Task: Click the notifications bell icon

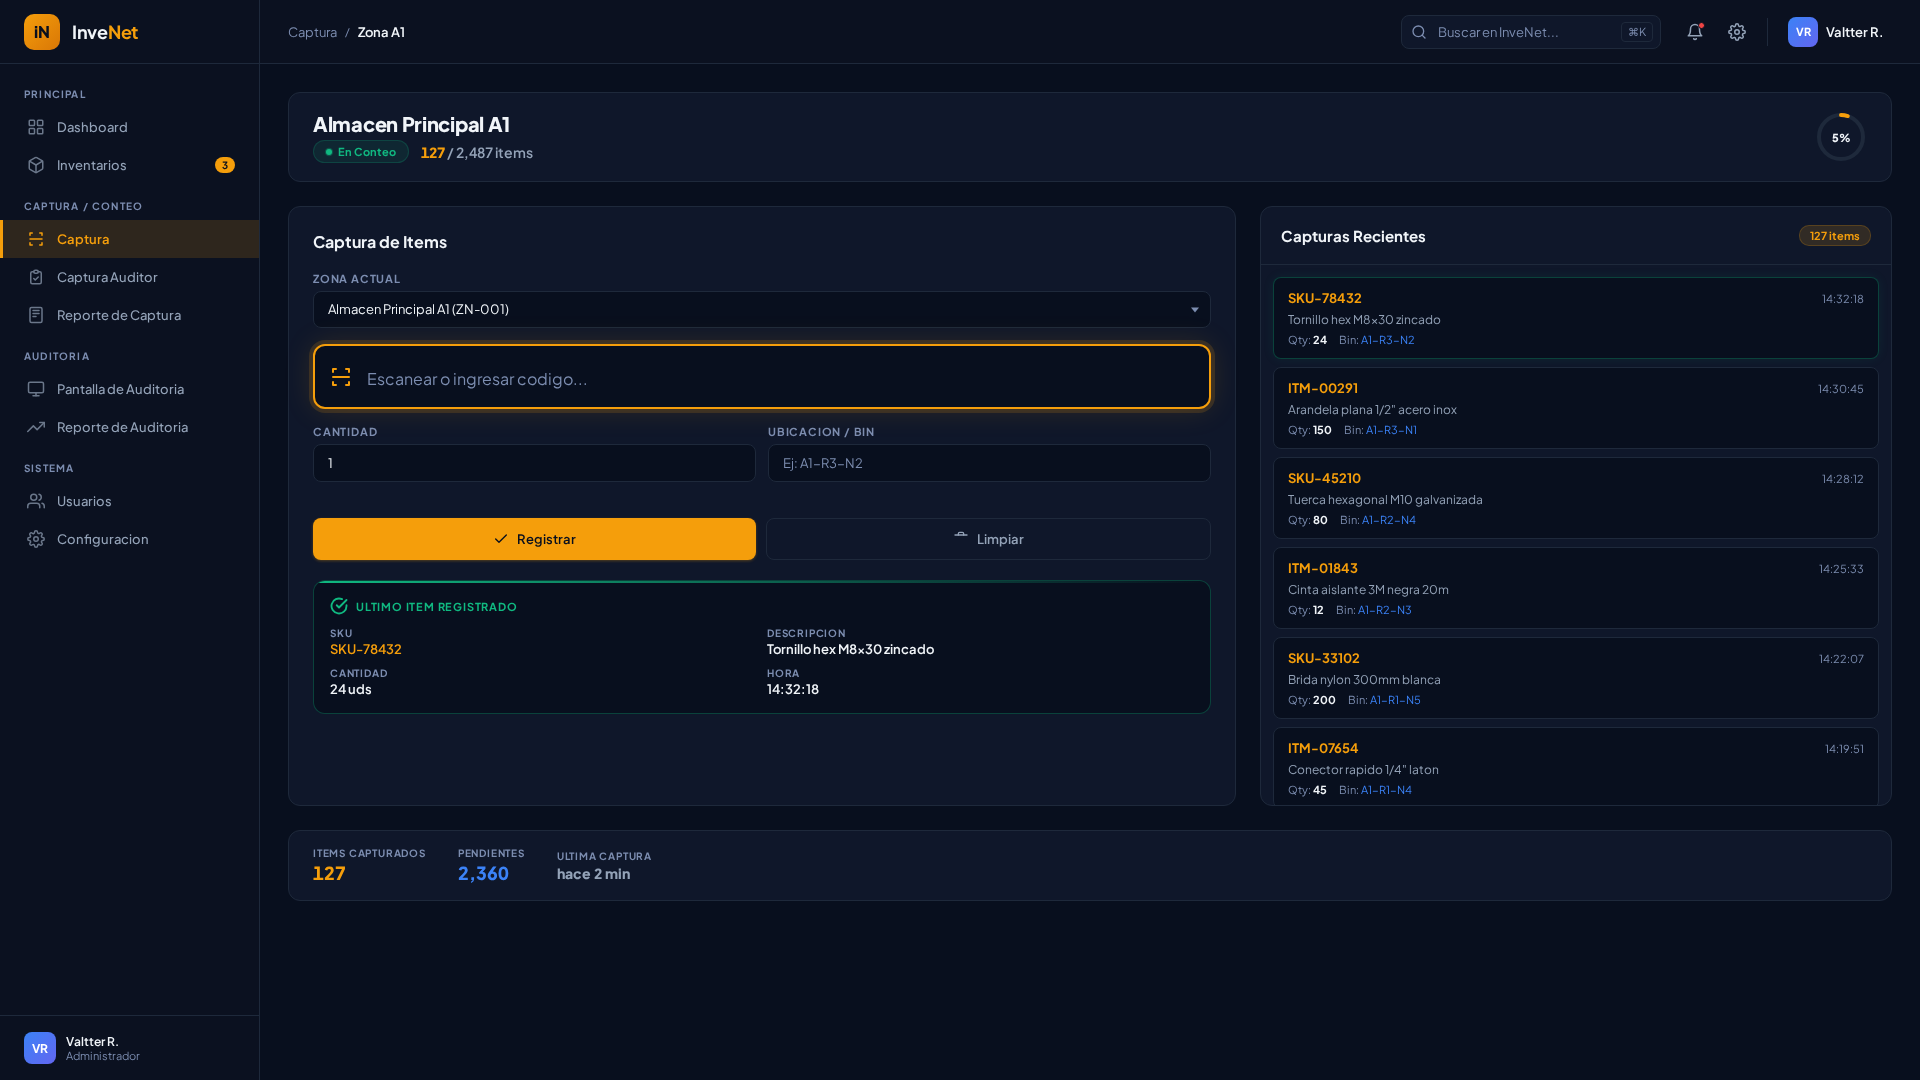Action: (x=1694, y=32)
